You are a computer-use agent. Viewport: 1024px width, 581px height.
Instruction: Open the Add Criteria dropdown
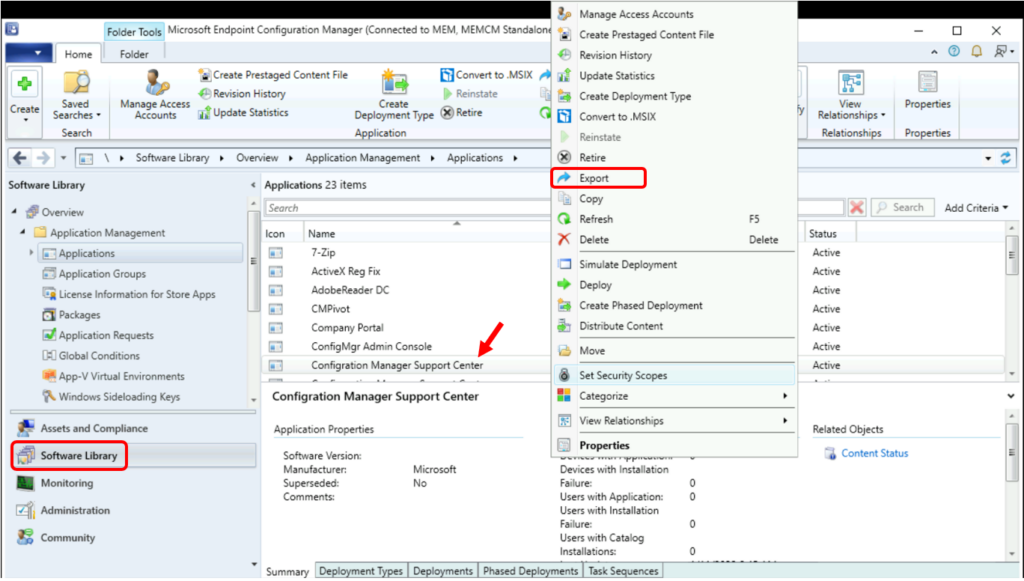point(976,208)
